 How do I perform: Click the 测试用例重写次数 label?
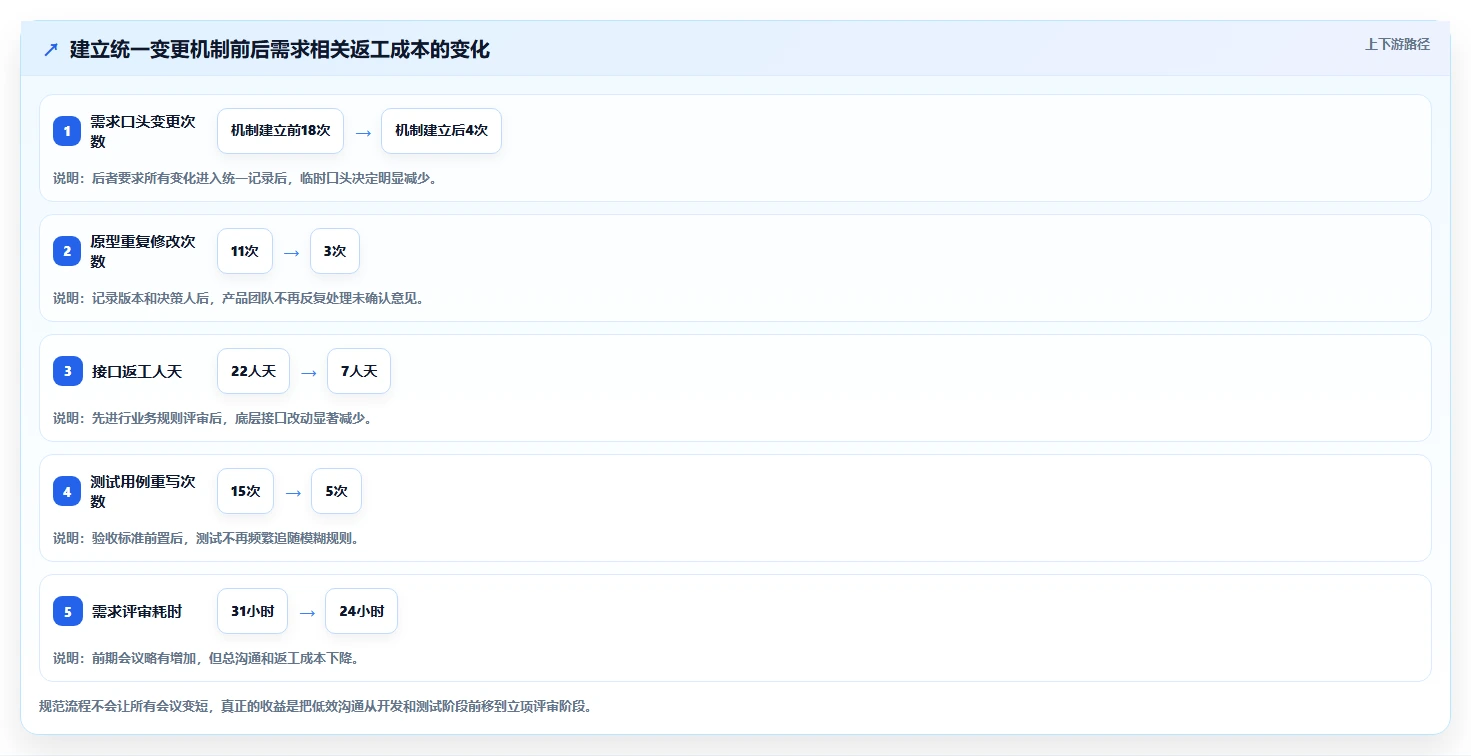143,491
